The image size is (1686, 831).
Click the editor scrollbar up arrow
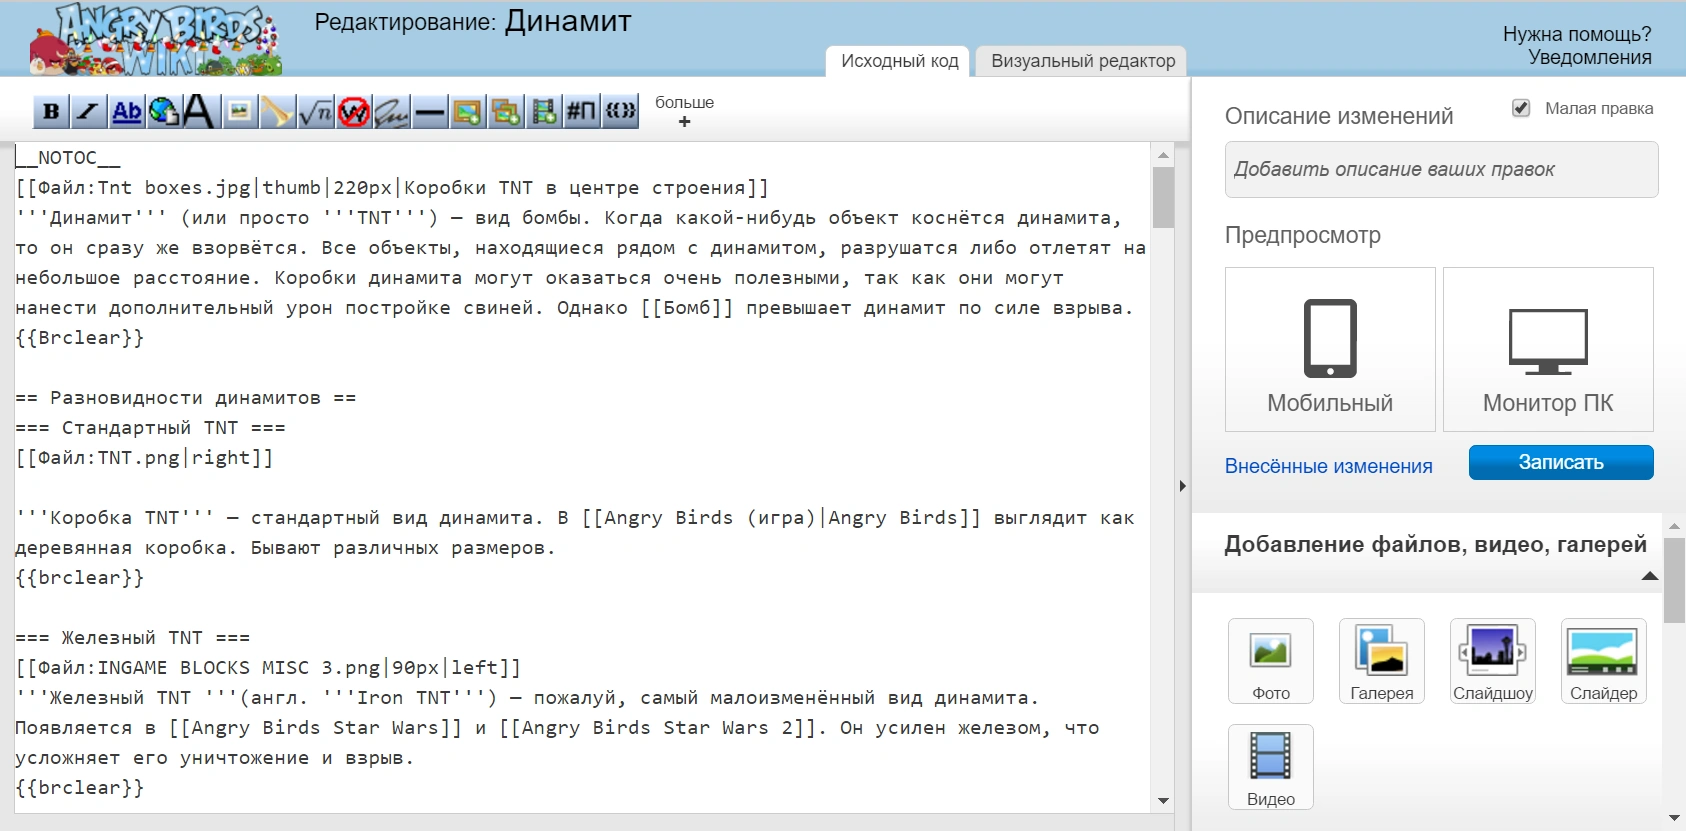[1163, 155]
